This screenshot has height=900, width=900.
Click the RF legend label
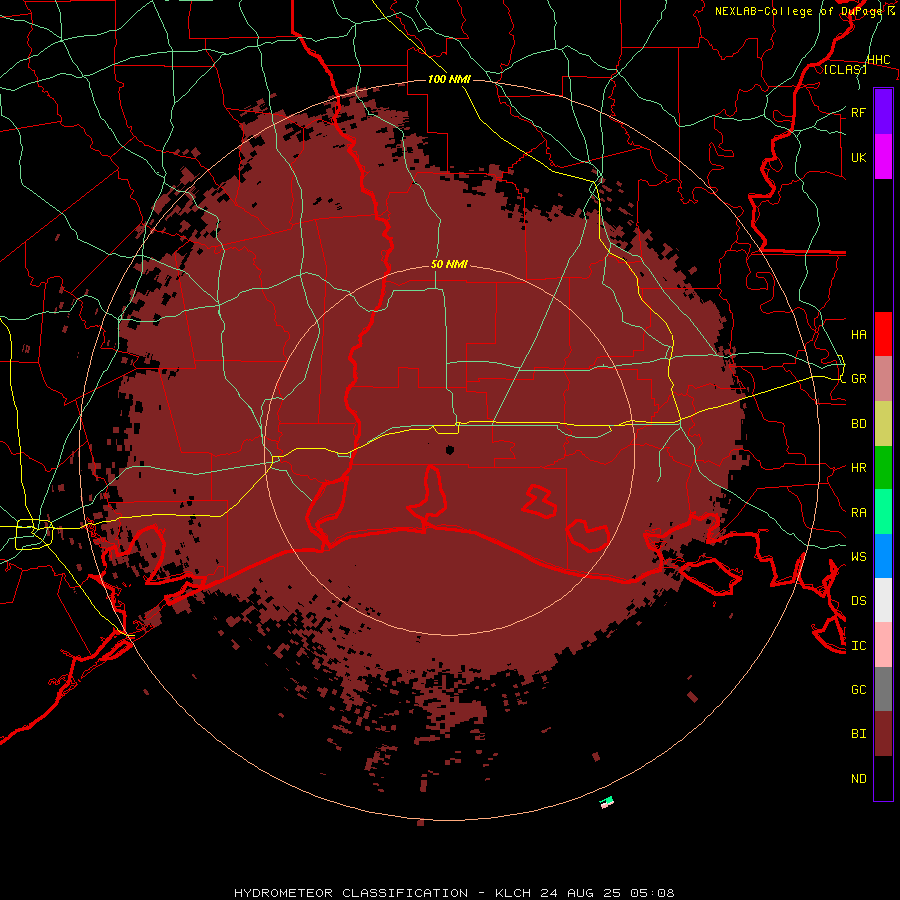point(858,112)
